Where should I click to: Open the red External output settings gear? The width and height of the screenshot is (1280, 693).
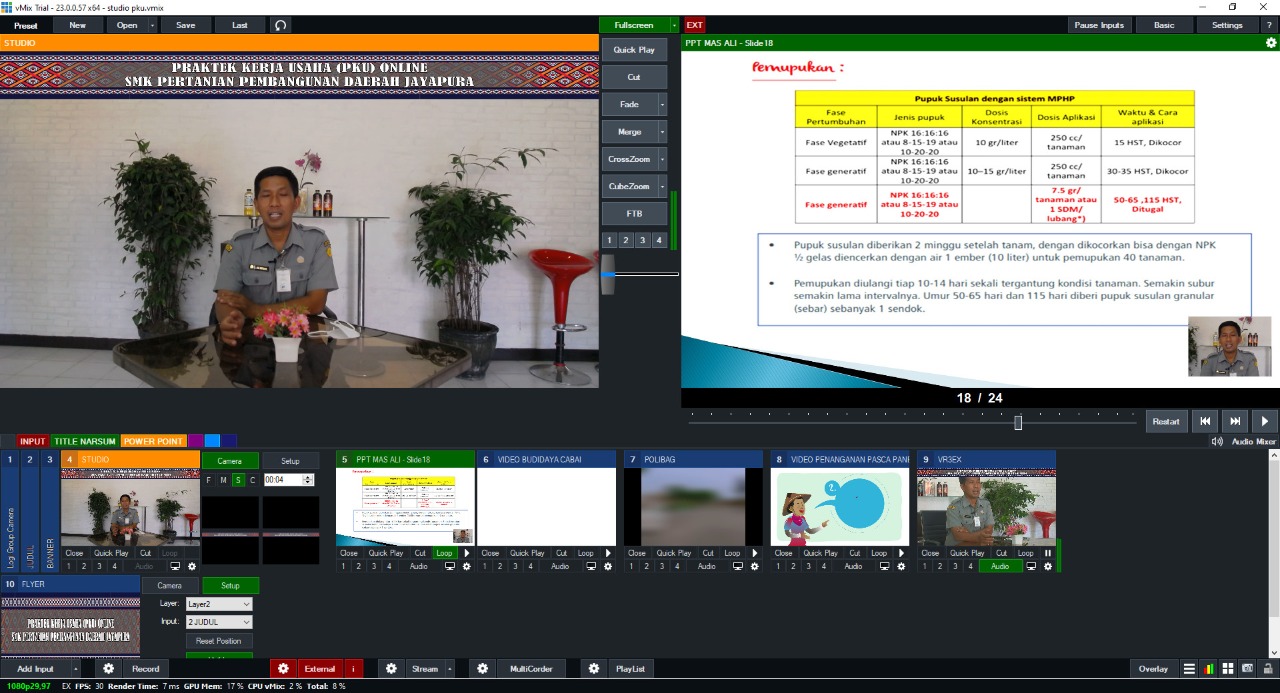[283, 668]
